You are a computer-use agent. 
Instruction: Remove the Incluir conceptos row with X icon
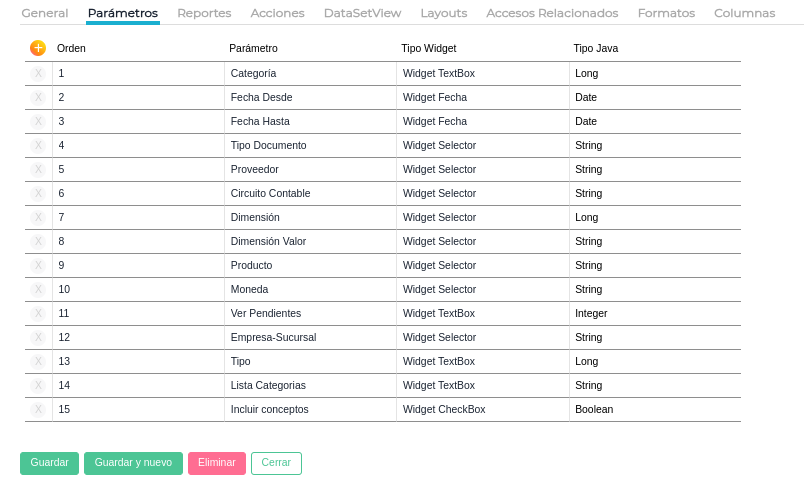coord(38,409)
